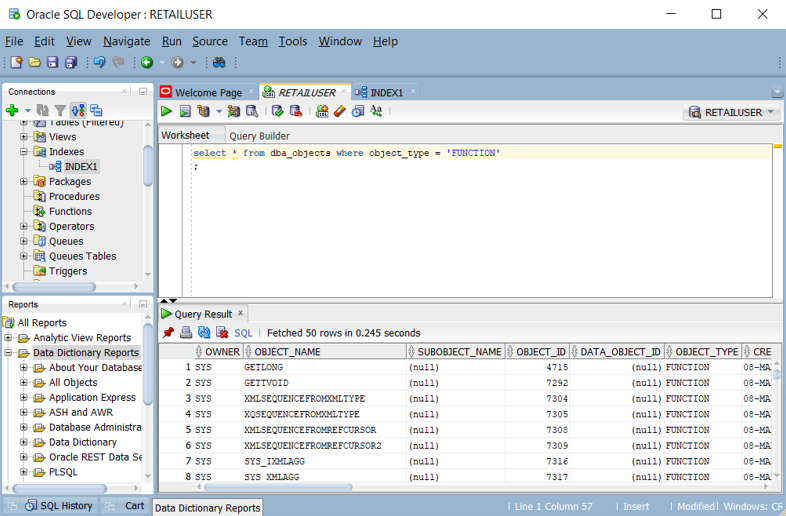The width and height of the screenshot is (786, 516).
Task: Open the Navigate menu
Action: point(126,41)
